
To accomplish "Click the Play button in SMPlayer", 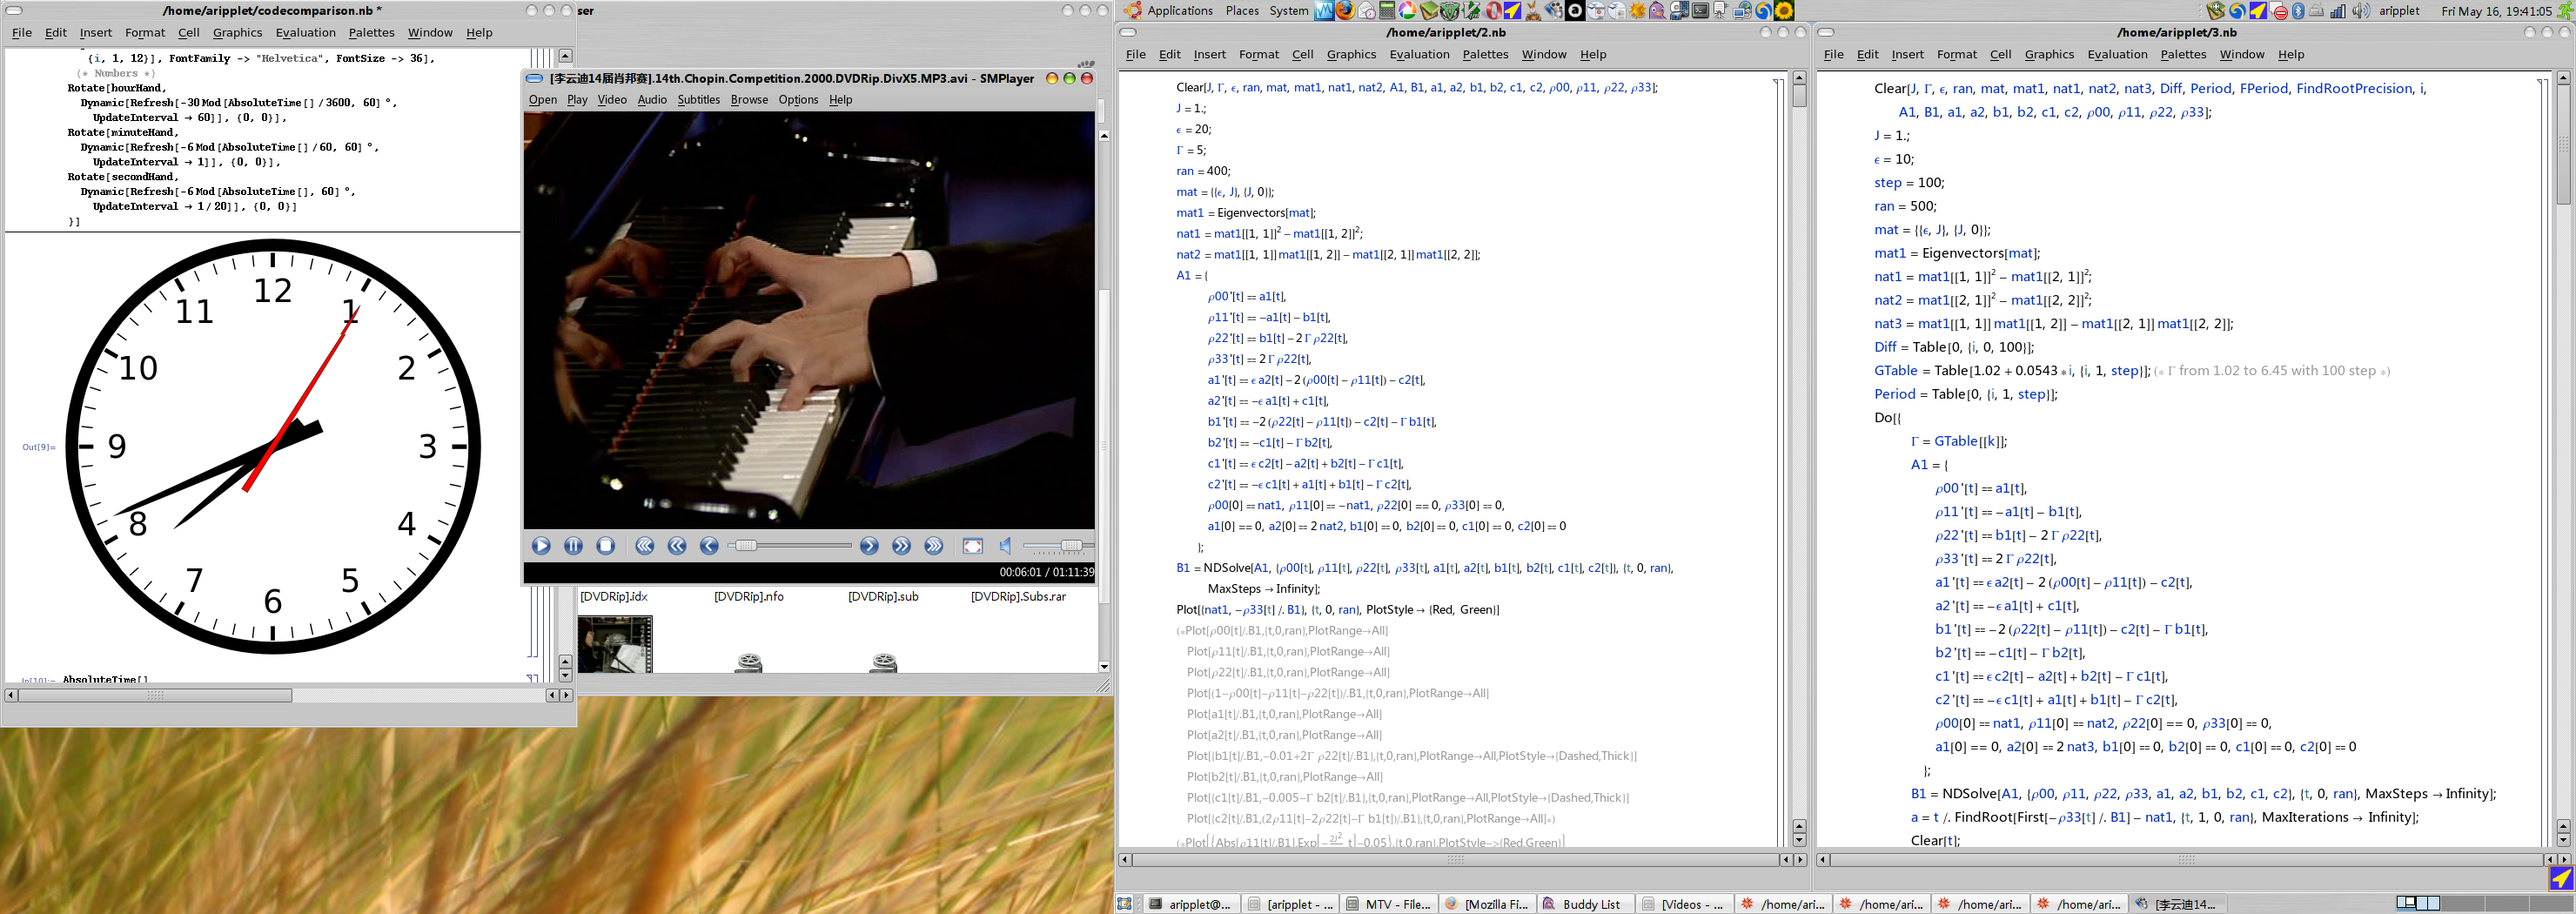I will coord(541,546).
